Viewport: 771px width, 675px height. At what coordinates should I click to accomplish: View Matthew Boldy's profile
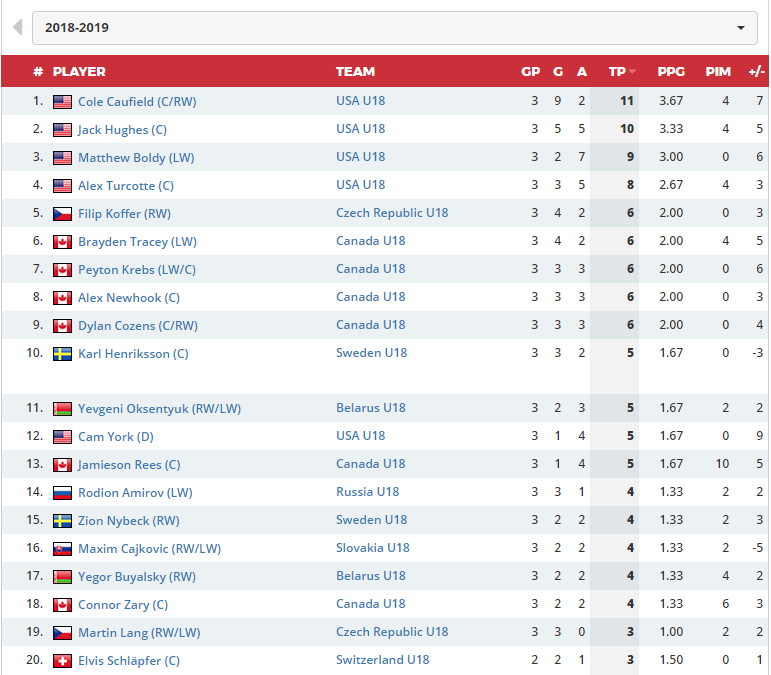click(136, 158)
